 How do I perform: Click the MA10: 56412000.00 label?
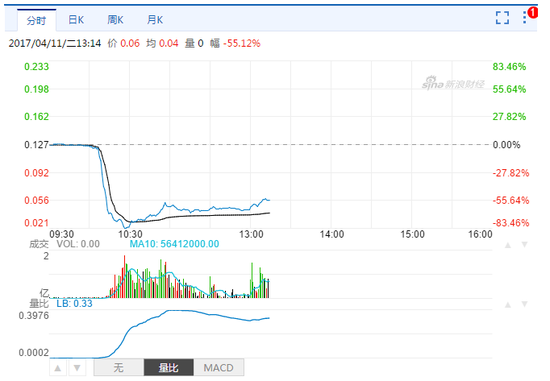[174, 244]
